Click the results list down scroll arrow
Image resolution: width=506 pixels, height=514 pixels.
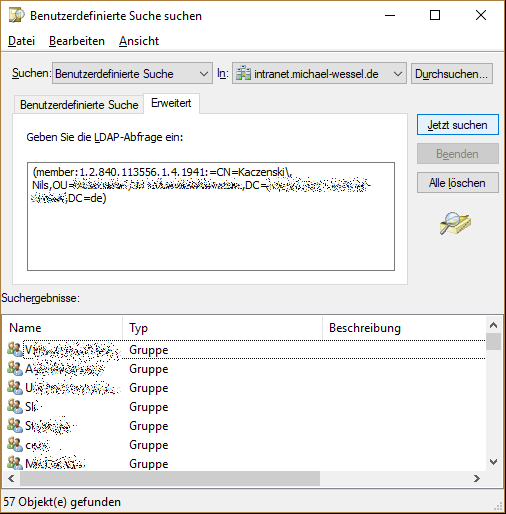coord(493,462)
